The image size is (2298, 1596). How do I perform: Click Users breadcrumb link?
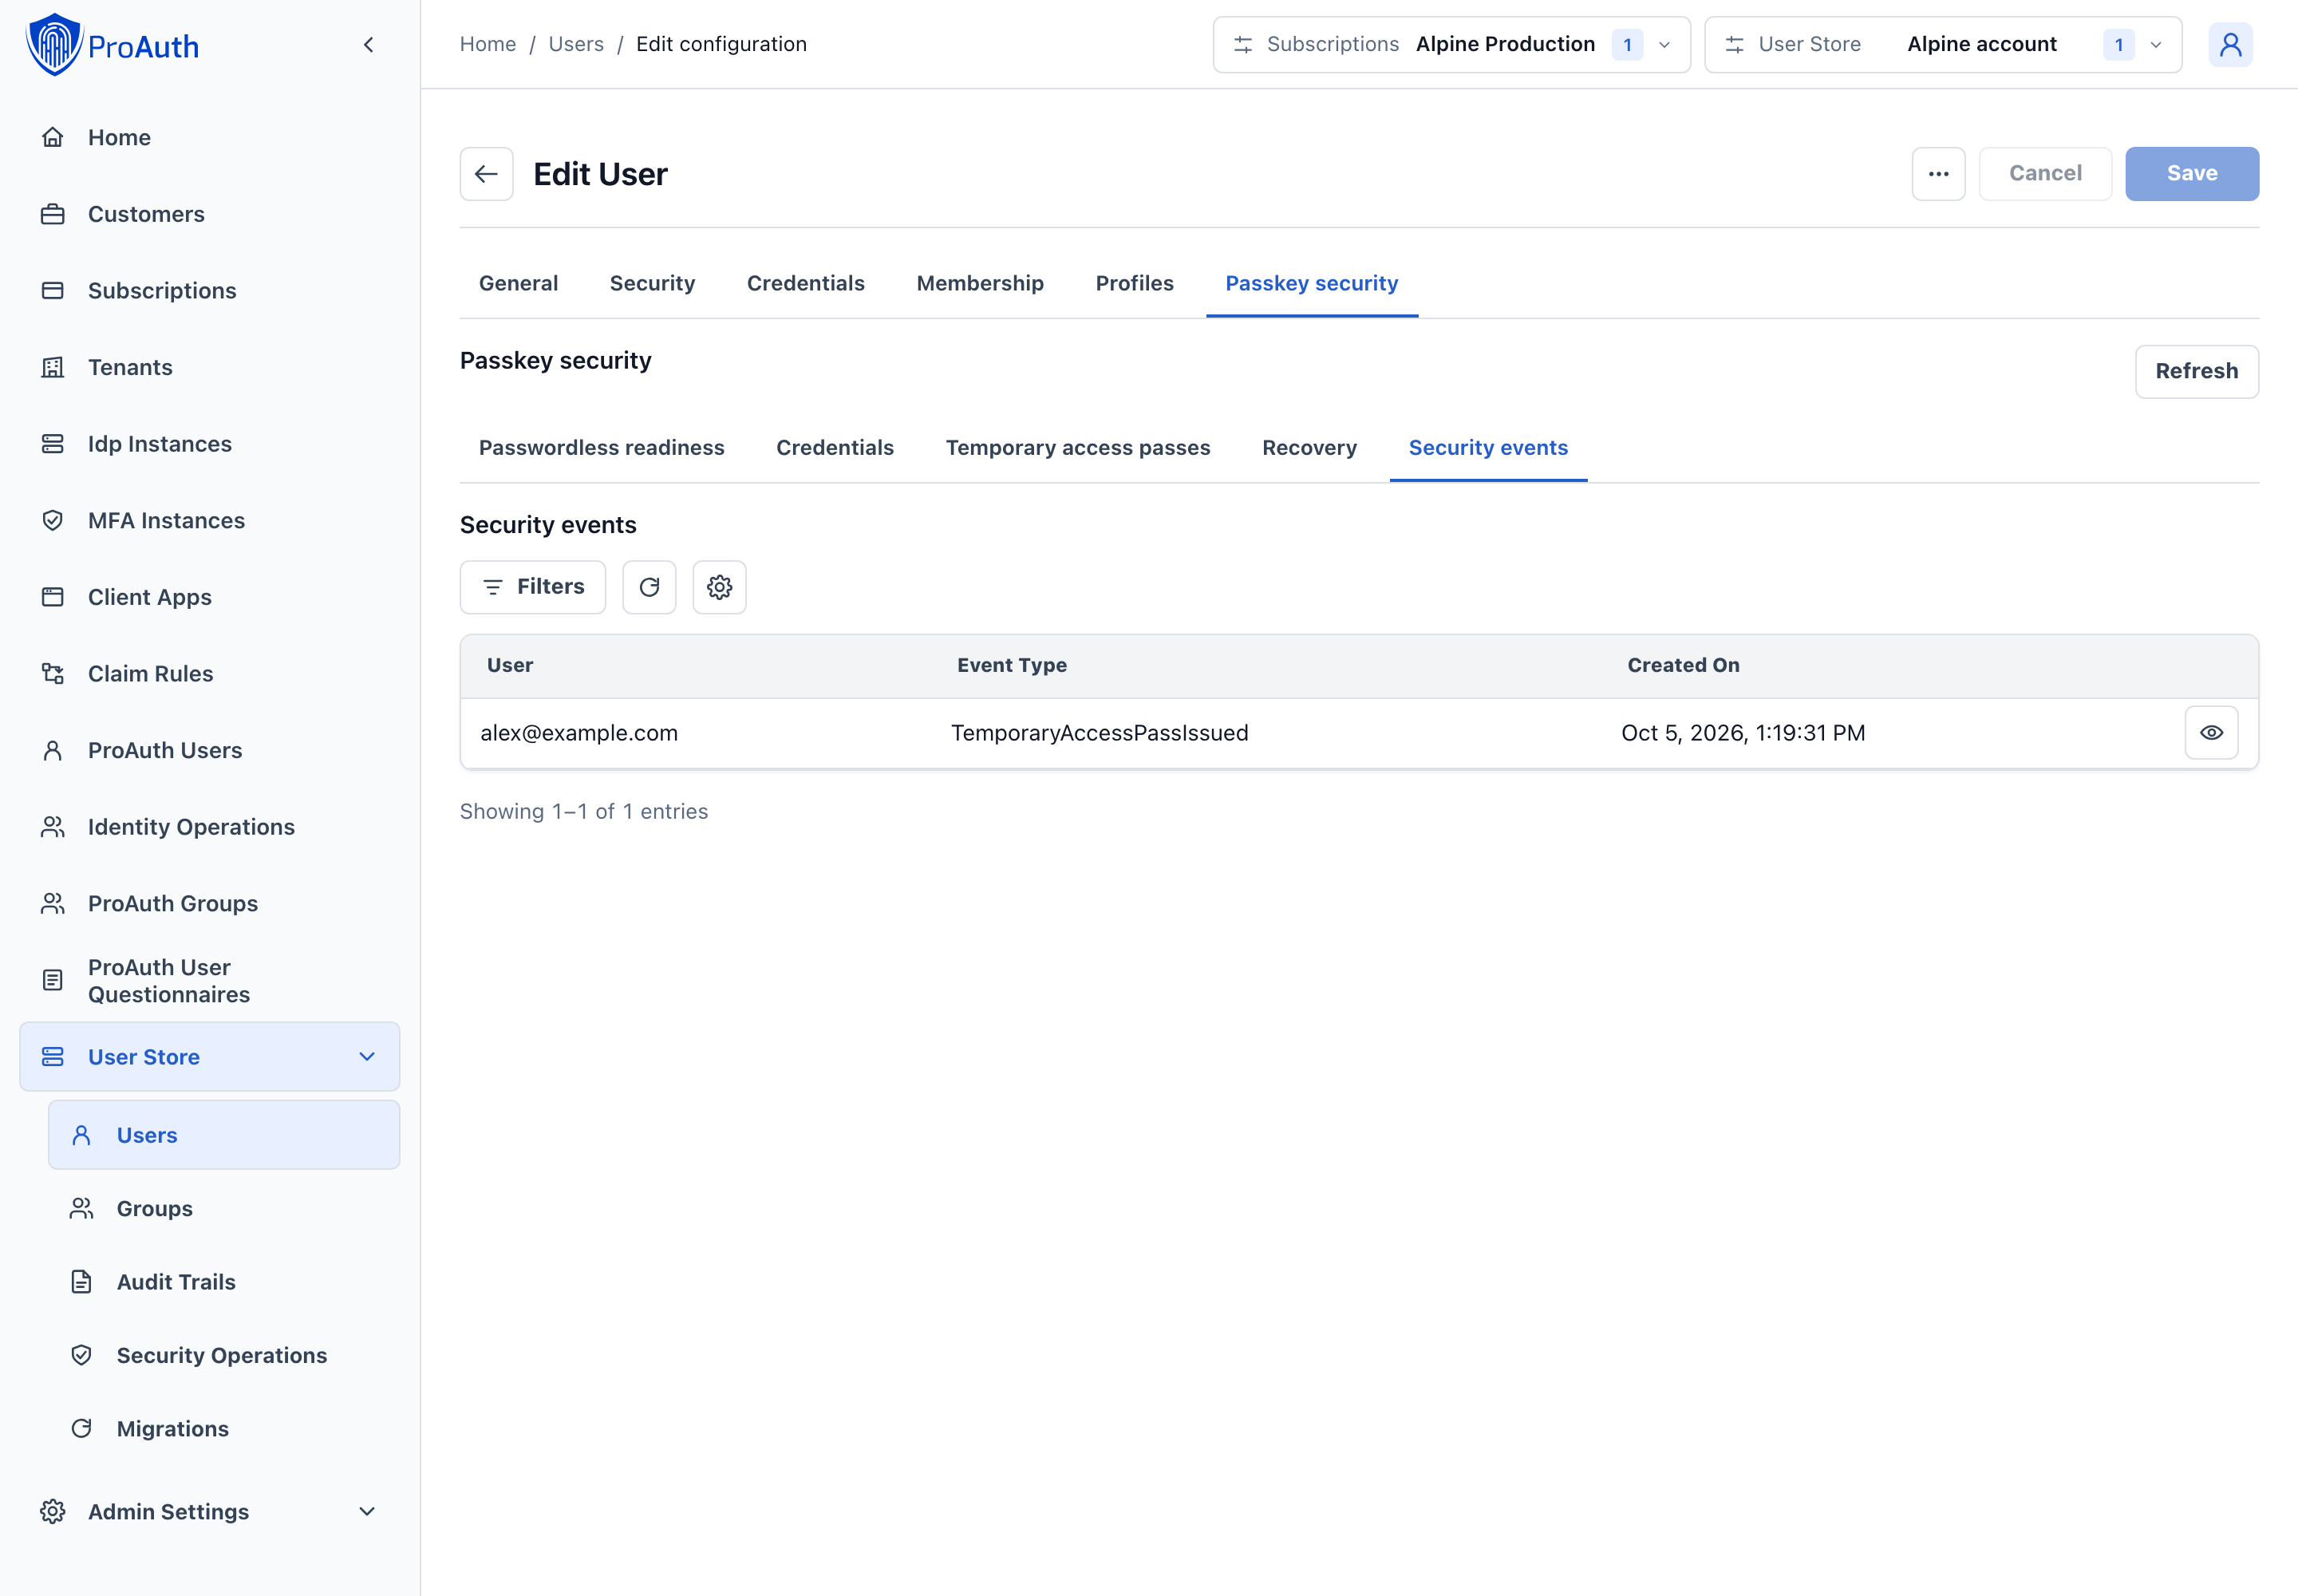tap(576, 45)
